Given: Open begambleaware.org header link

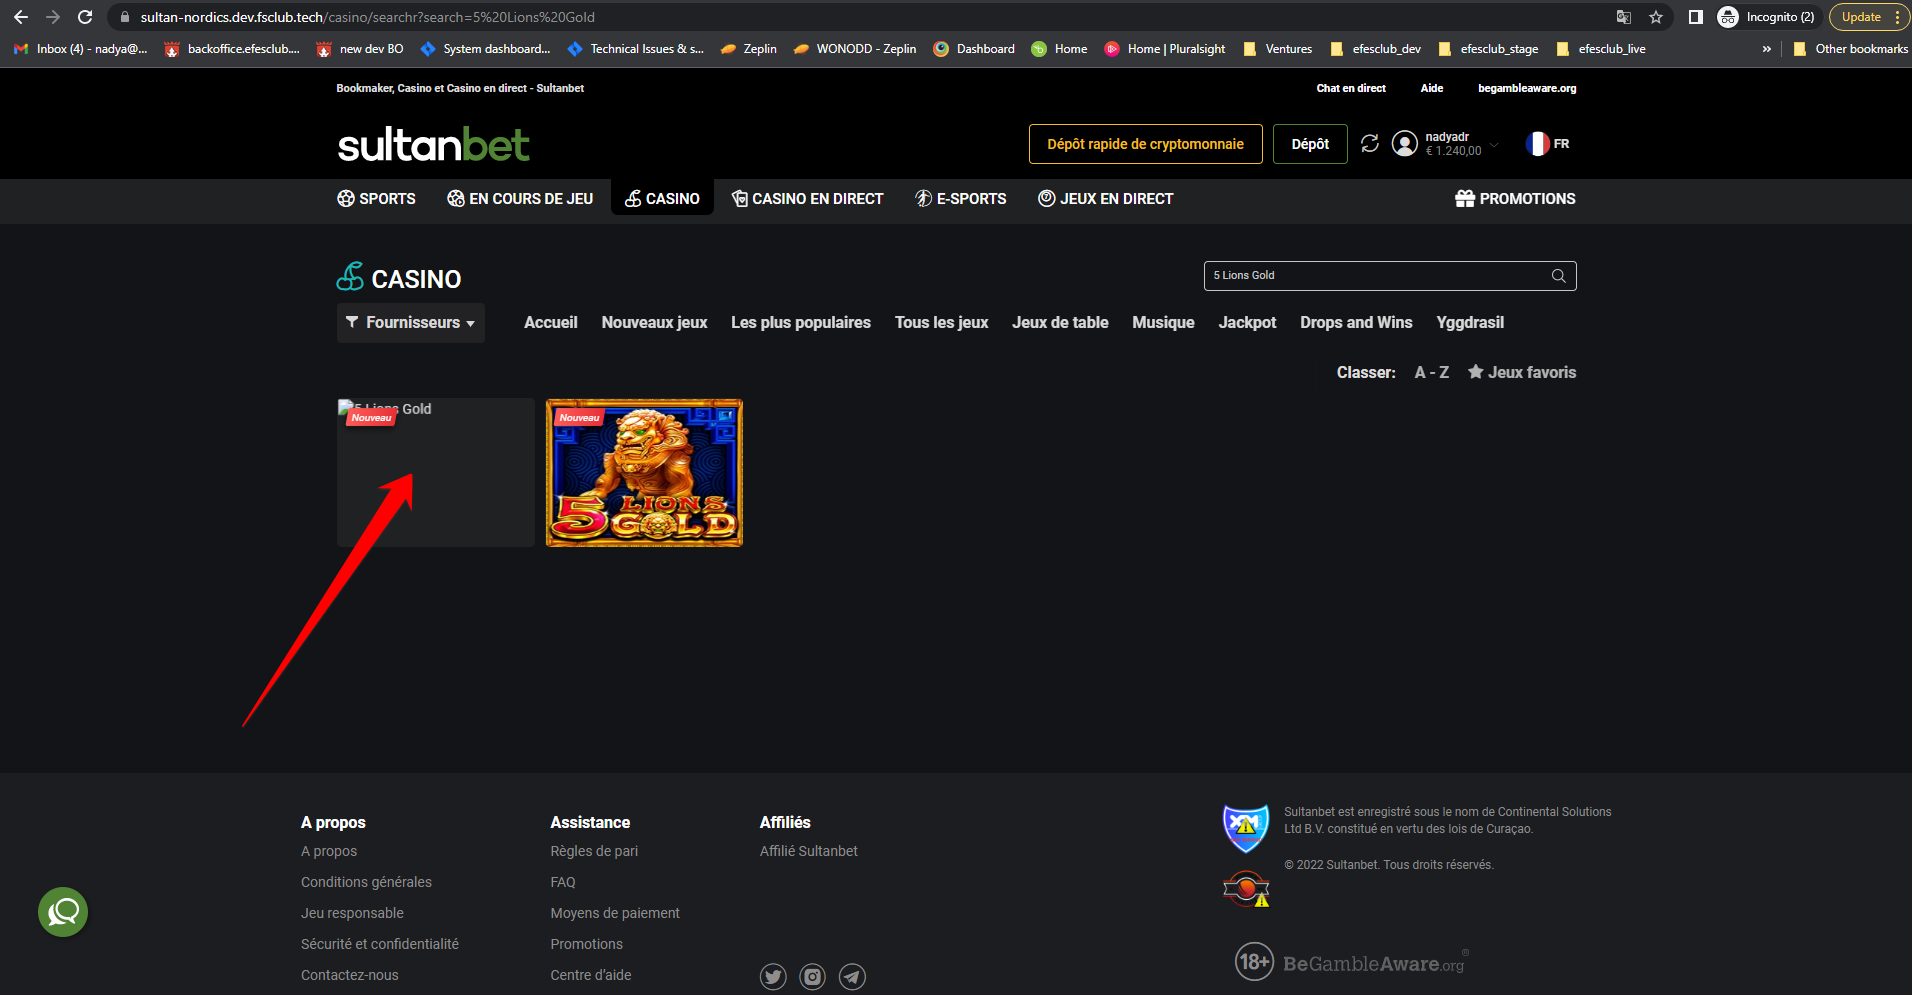Looking at the screenshot, I should (1527, 88).
